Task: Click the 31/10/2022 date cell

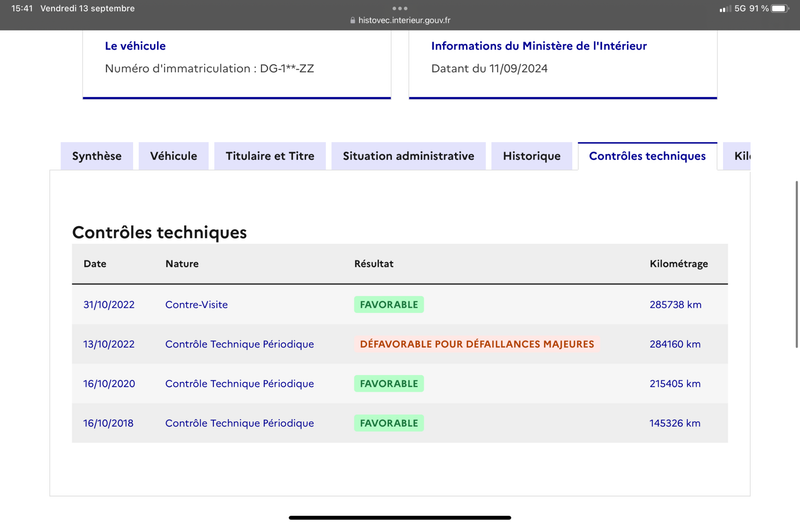Action: coord(109,305)
